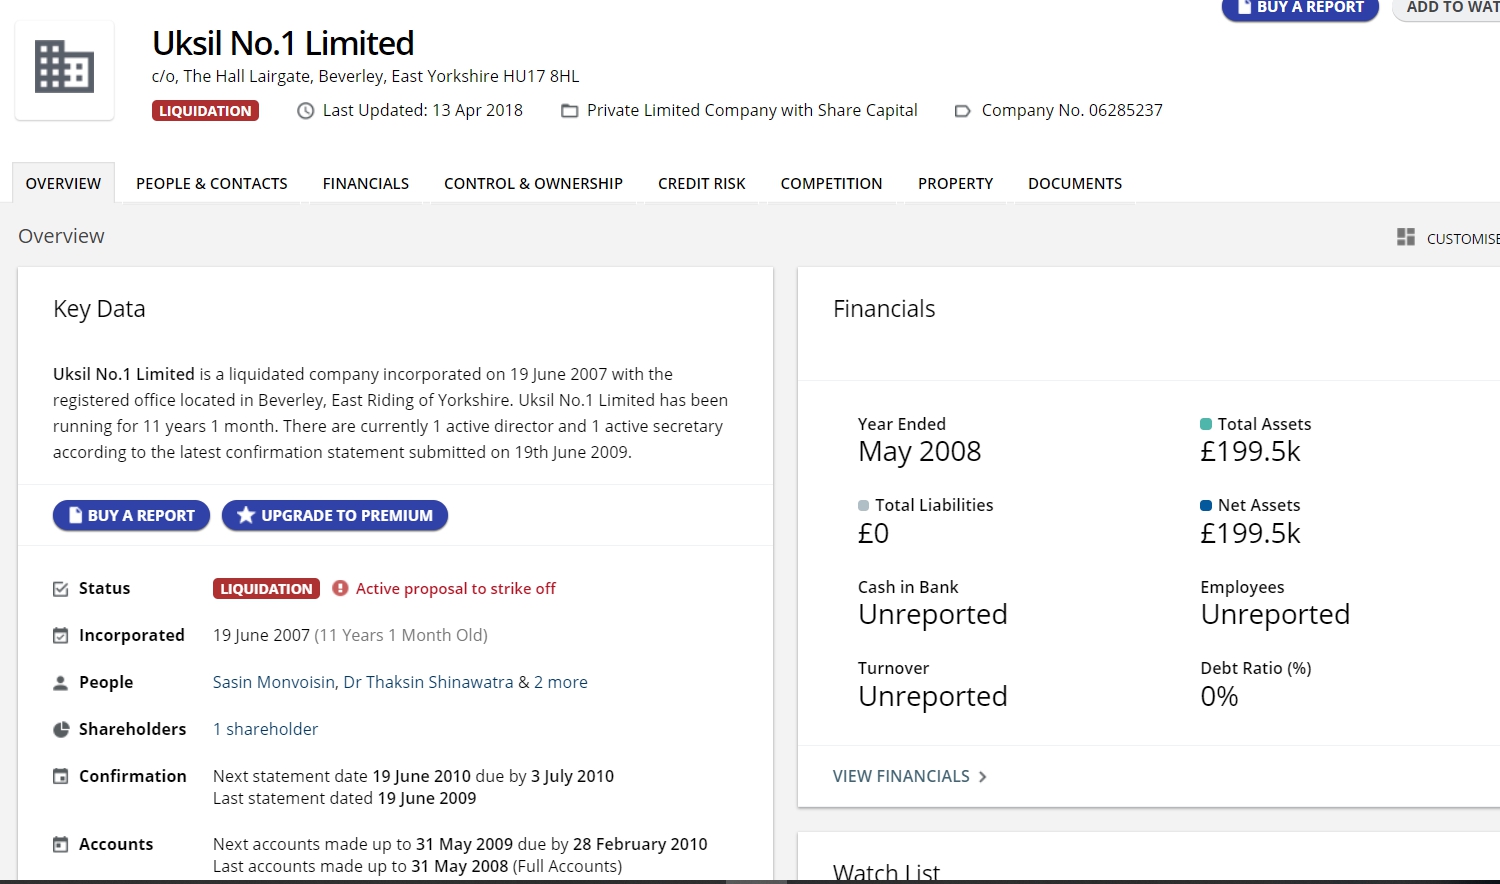Click the company building logo icon
Image resolution: width=1500 pixels, height=884 pixels.
point(64,68)
